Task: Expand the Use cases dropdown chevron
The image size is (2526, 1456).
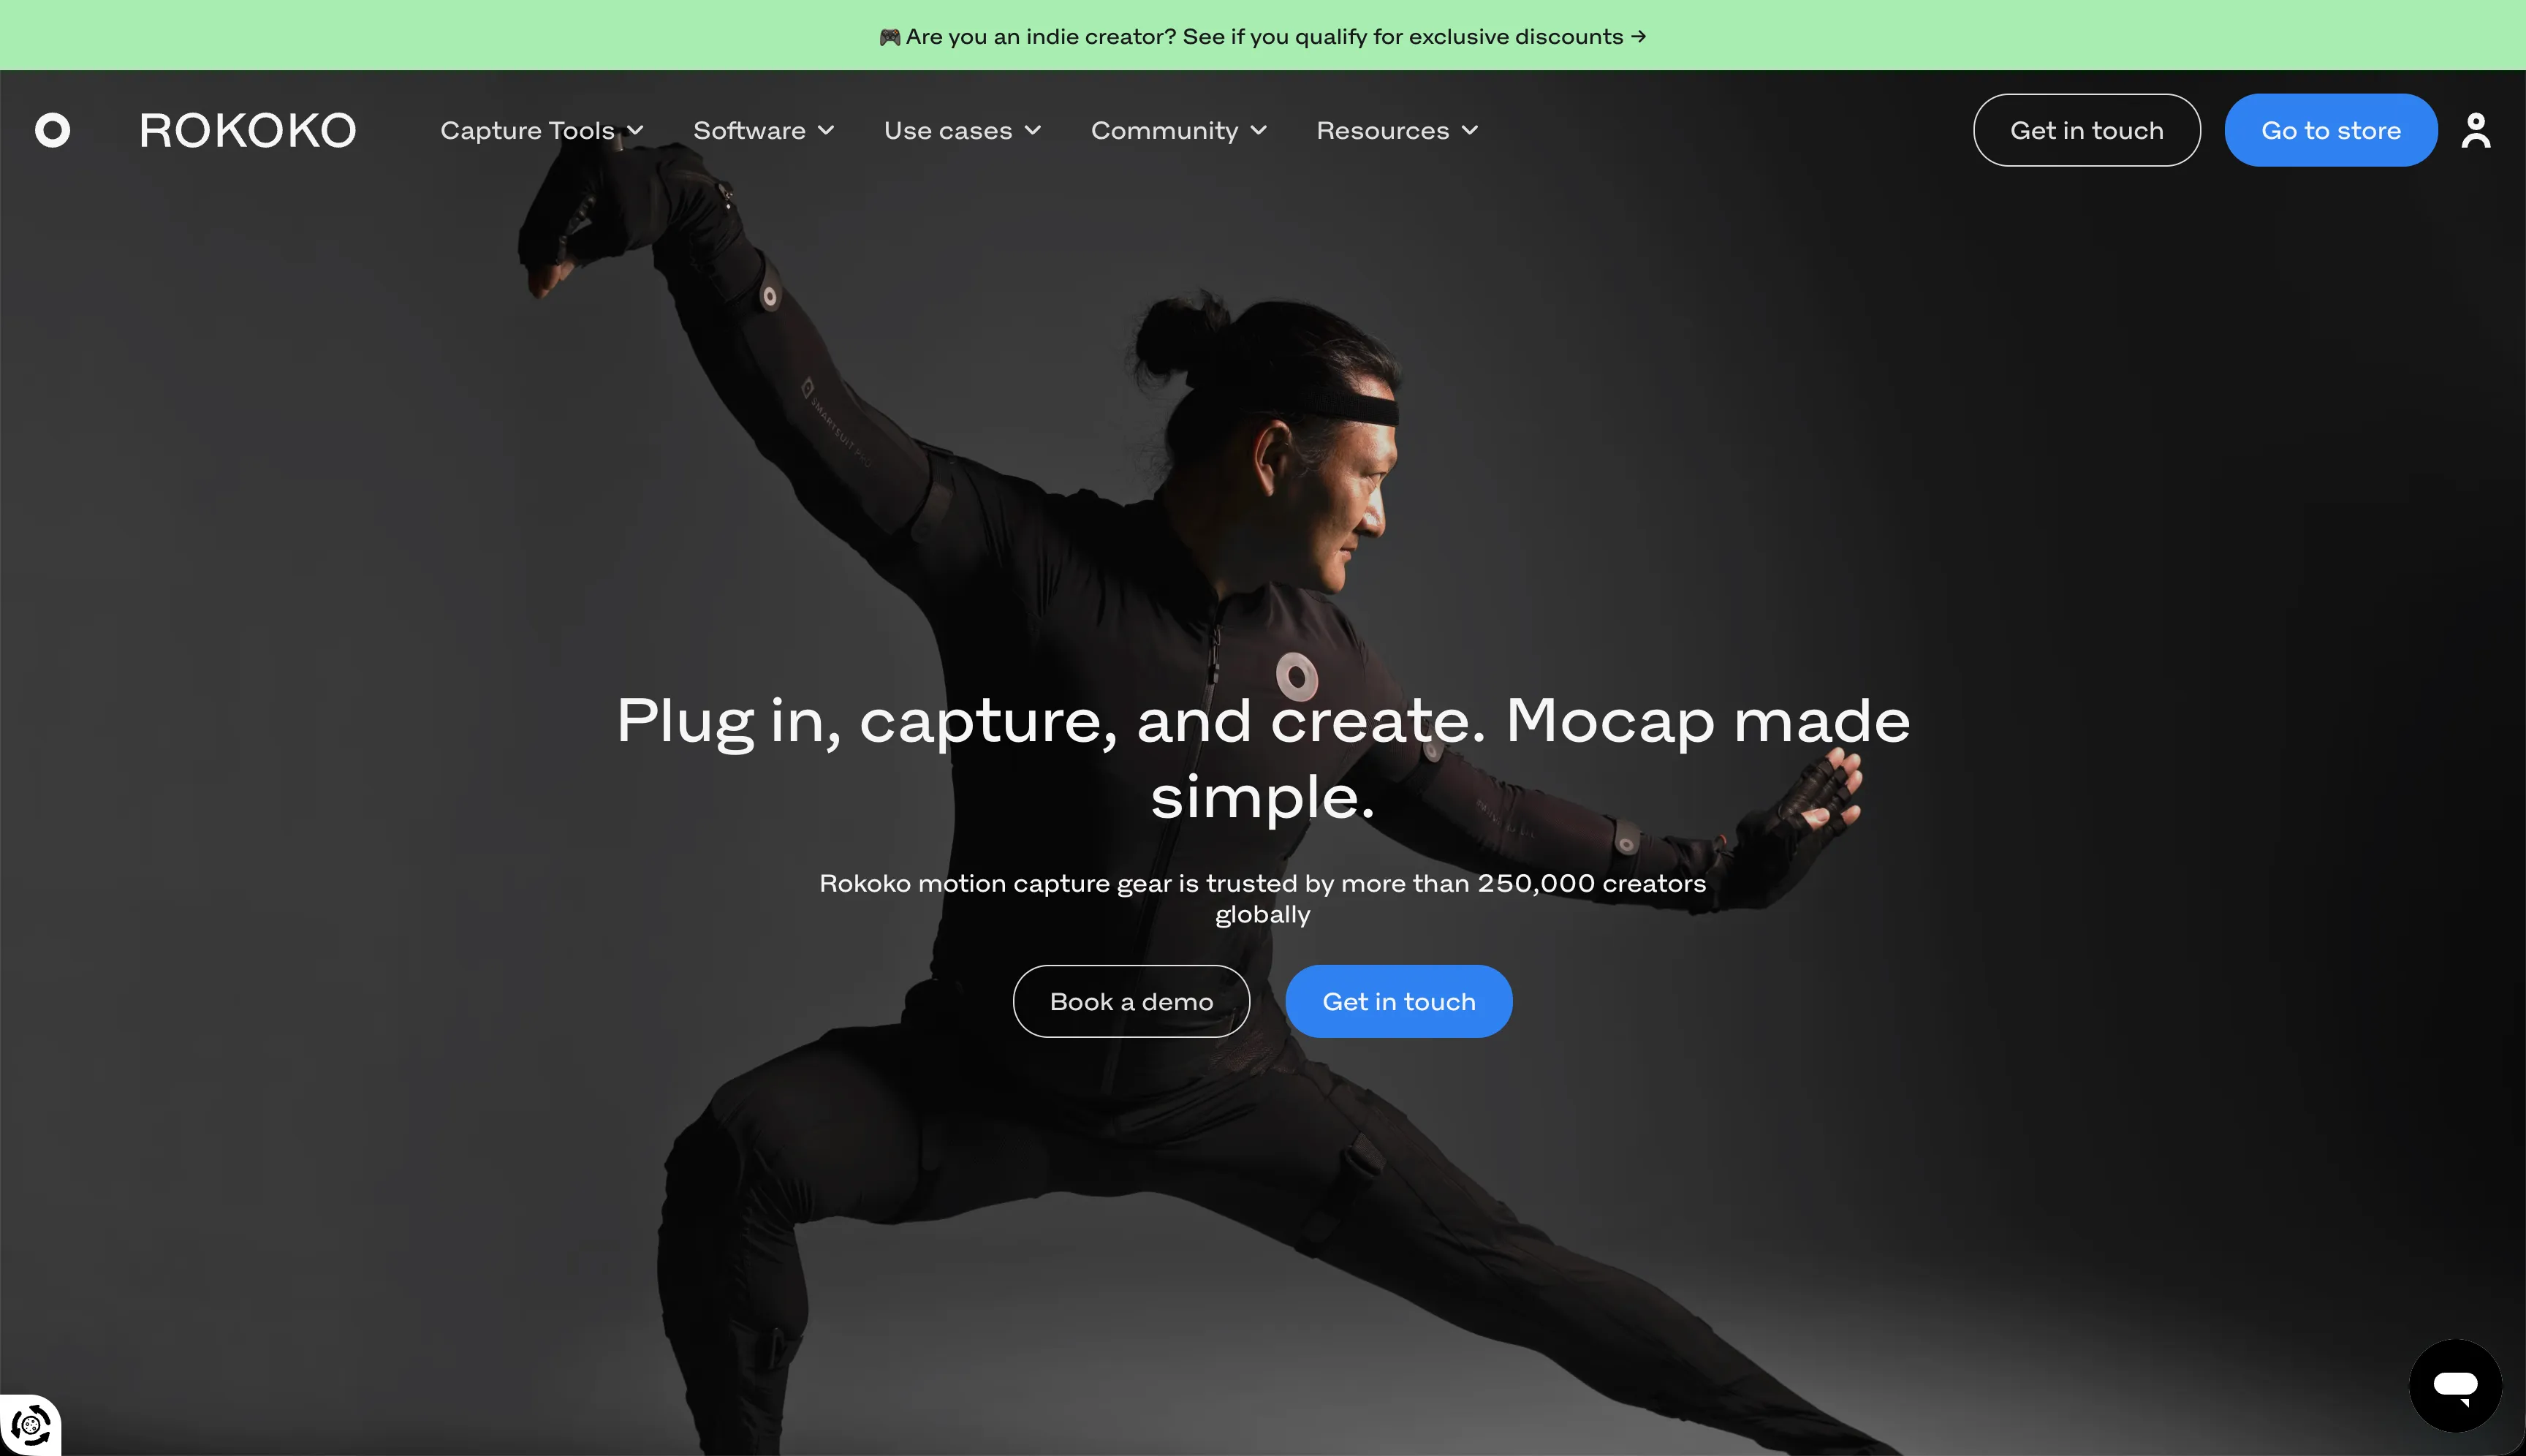Action: 1033,130
